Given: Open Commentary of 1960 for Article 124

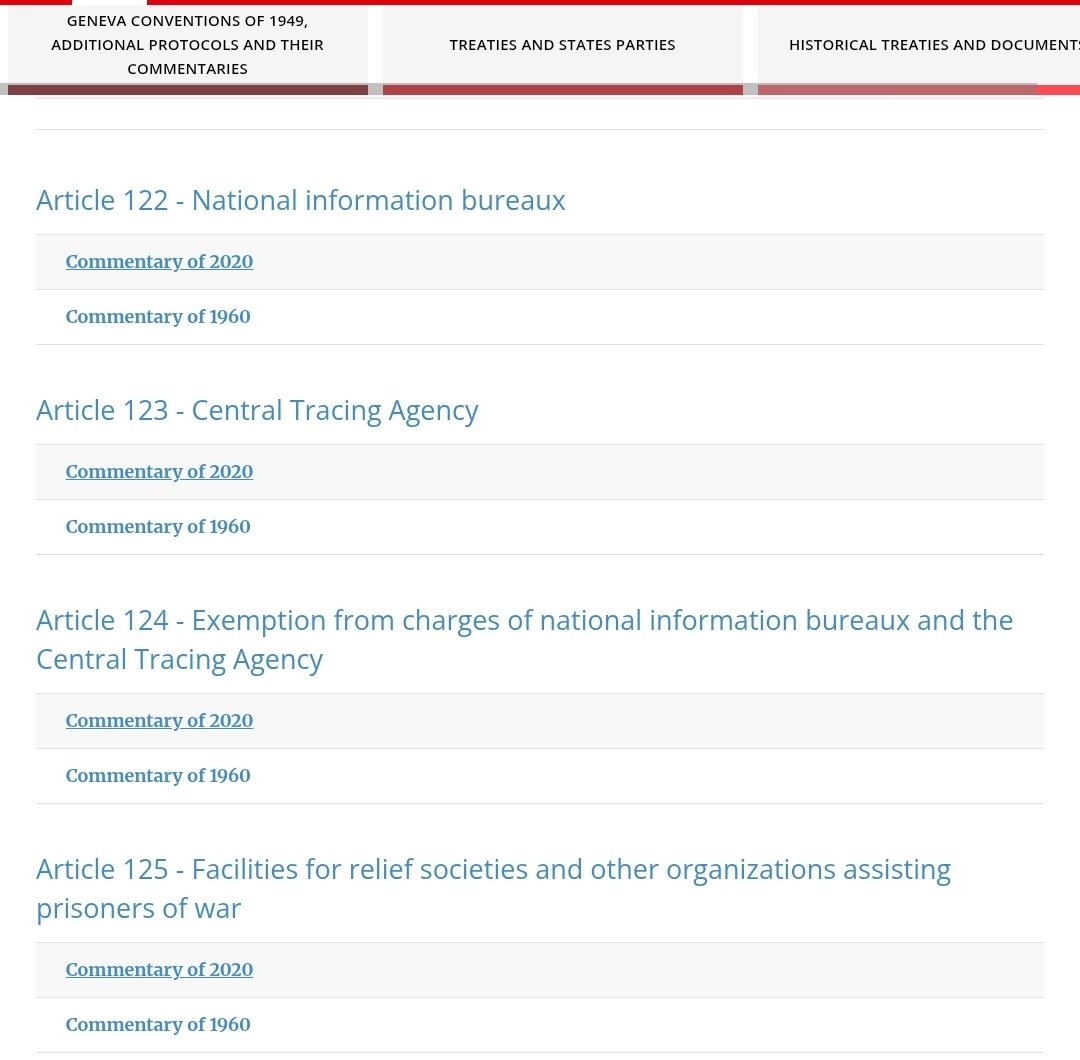Looking at the screenshot, I should point(158,776).
